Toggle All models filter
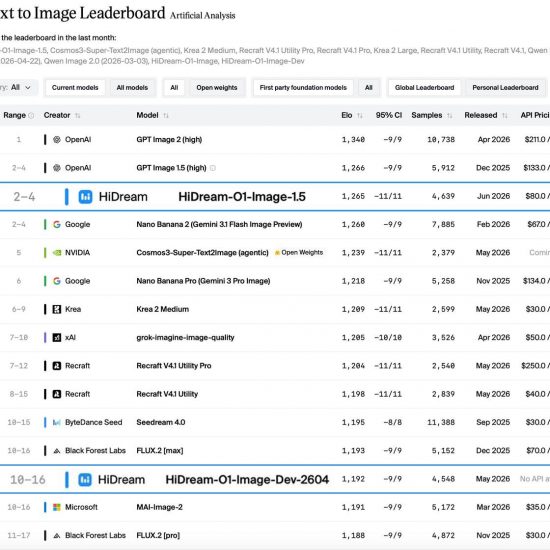Viewport: 550px width, 550px height. tap(132, 88)
